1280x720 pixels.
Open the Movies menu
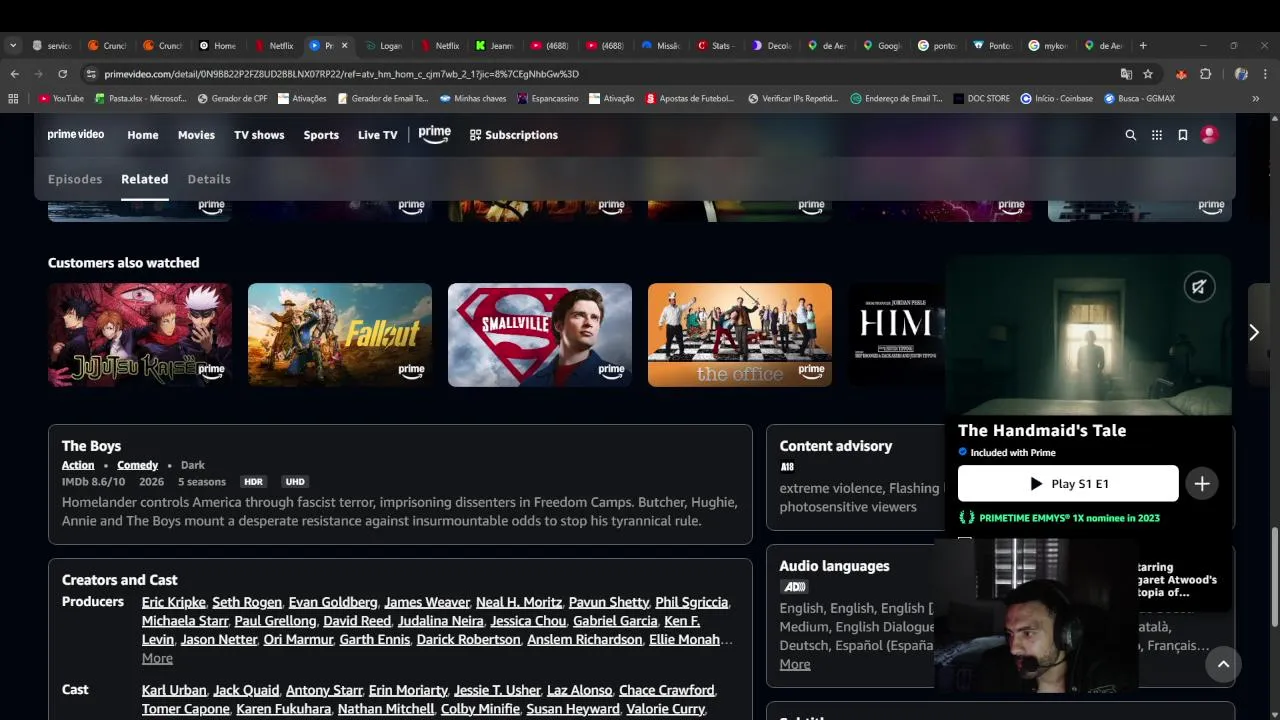click(196, 135)
